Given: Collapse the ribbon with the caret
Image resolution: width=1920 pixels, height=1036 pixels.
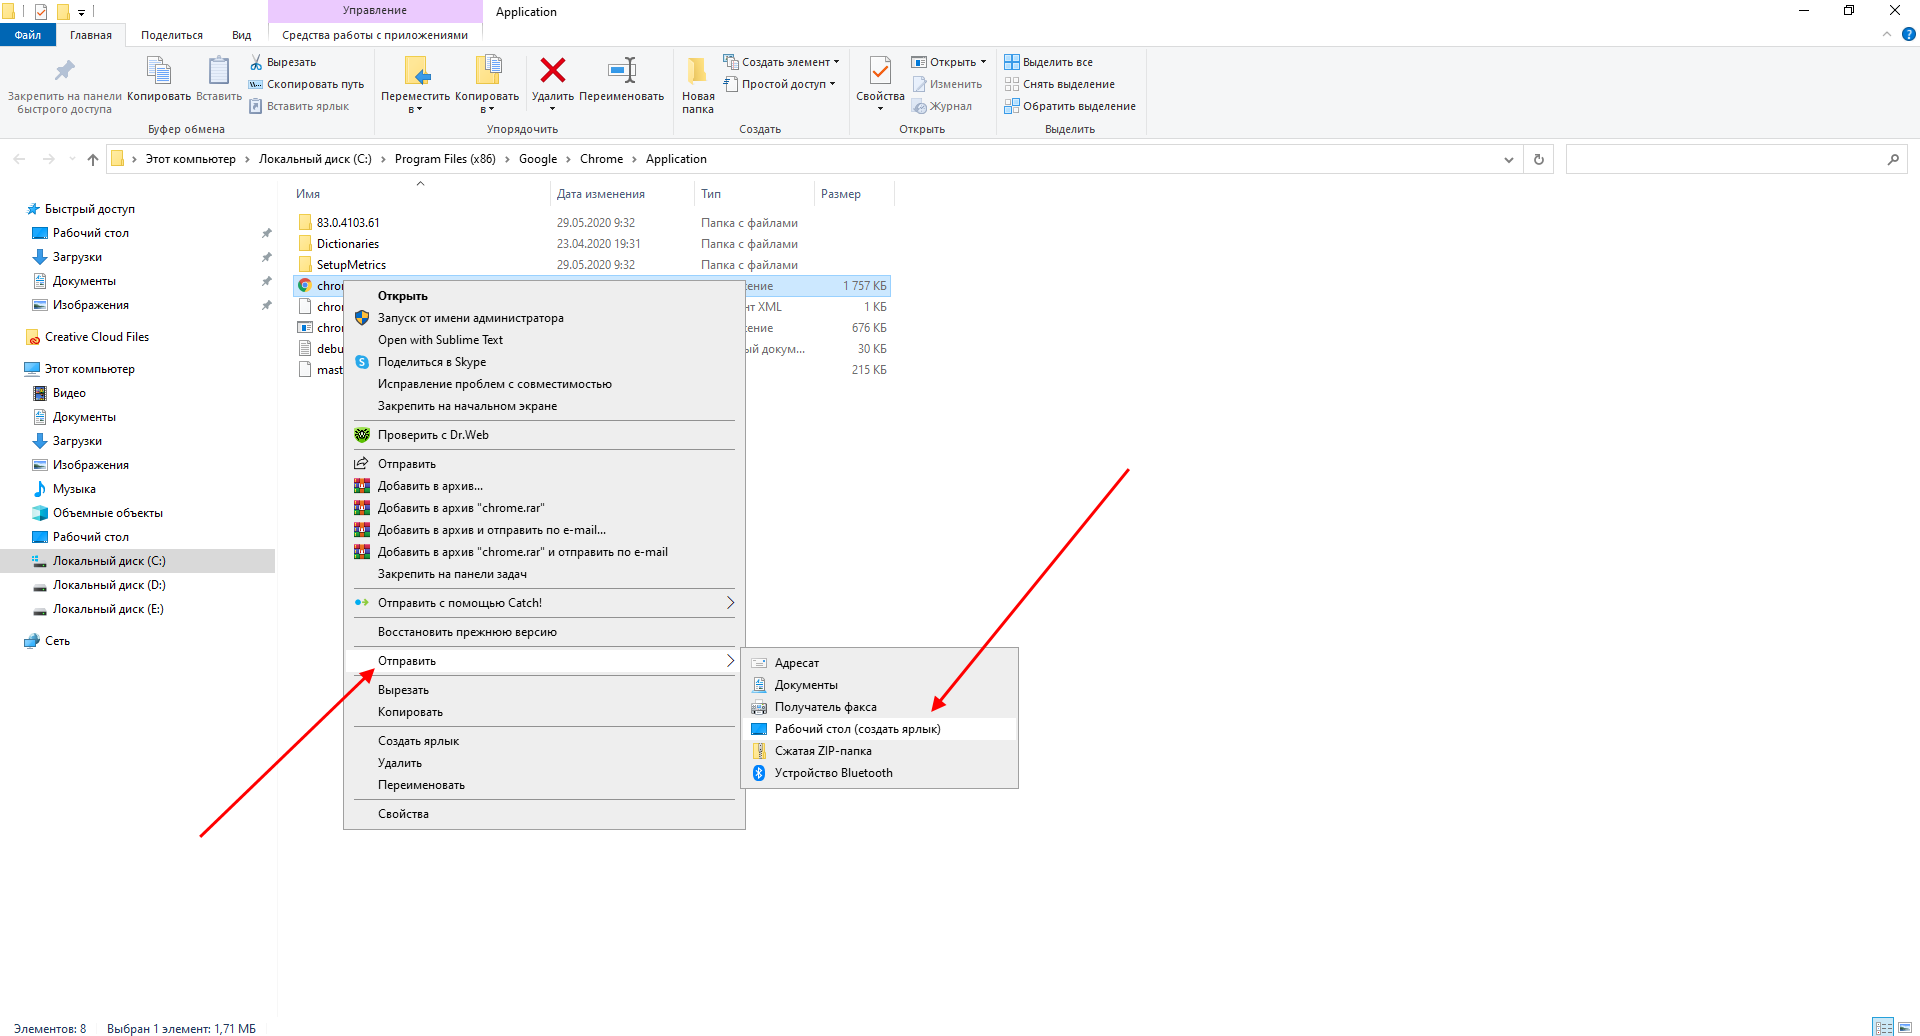Looking at the screenshot, I should click(1887, 34).
